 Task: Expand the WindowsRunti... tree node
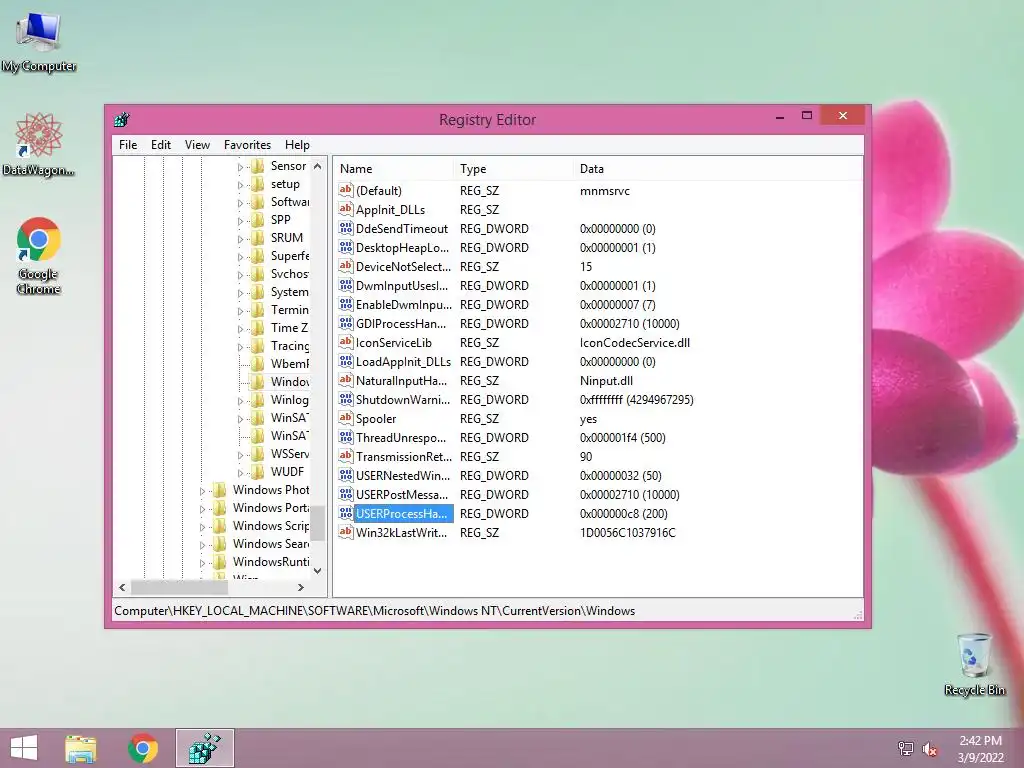(202, 562)
